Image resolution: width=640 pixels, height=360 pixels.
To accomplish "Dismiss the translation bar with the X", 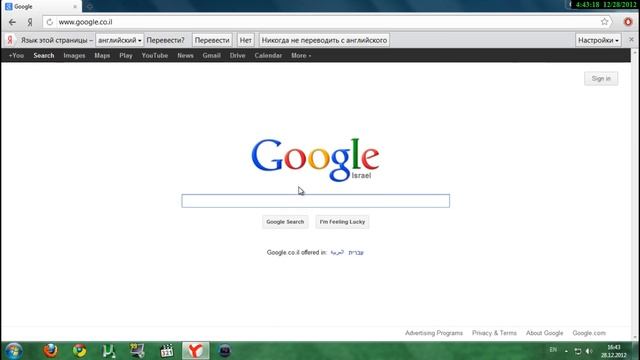I will coord(631,40).
